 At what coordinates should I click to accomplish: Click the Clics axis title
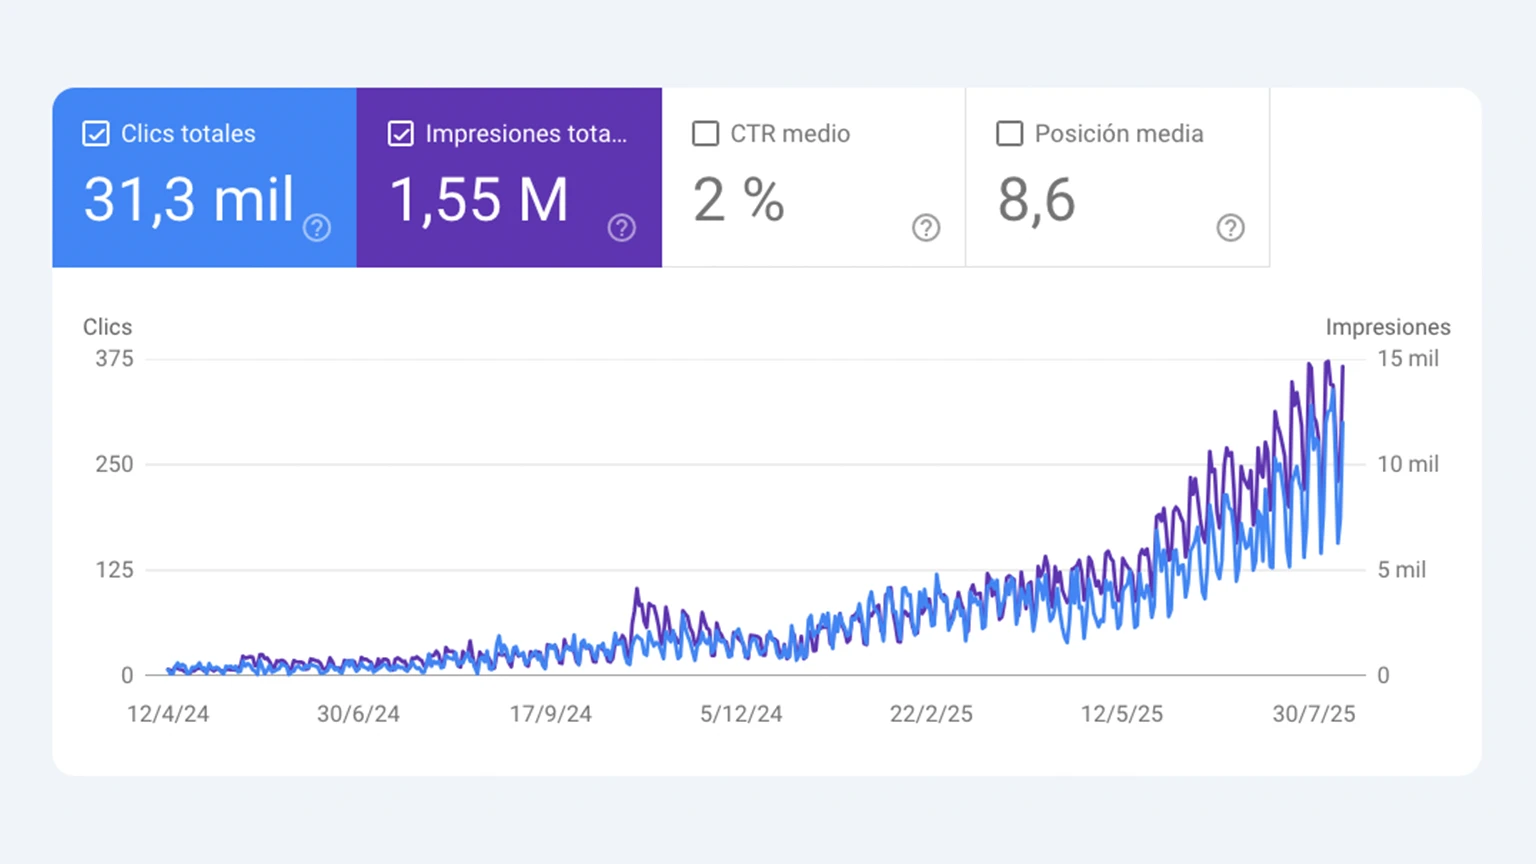pyautogui.click(x=107, y=327)
